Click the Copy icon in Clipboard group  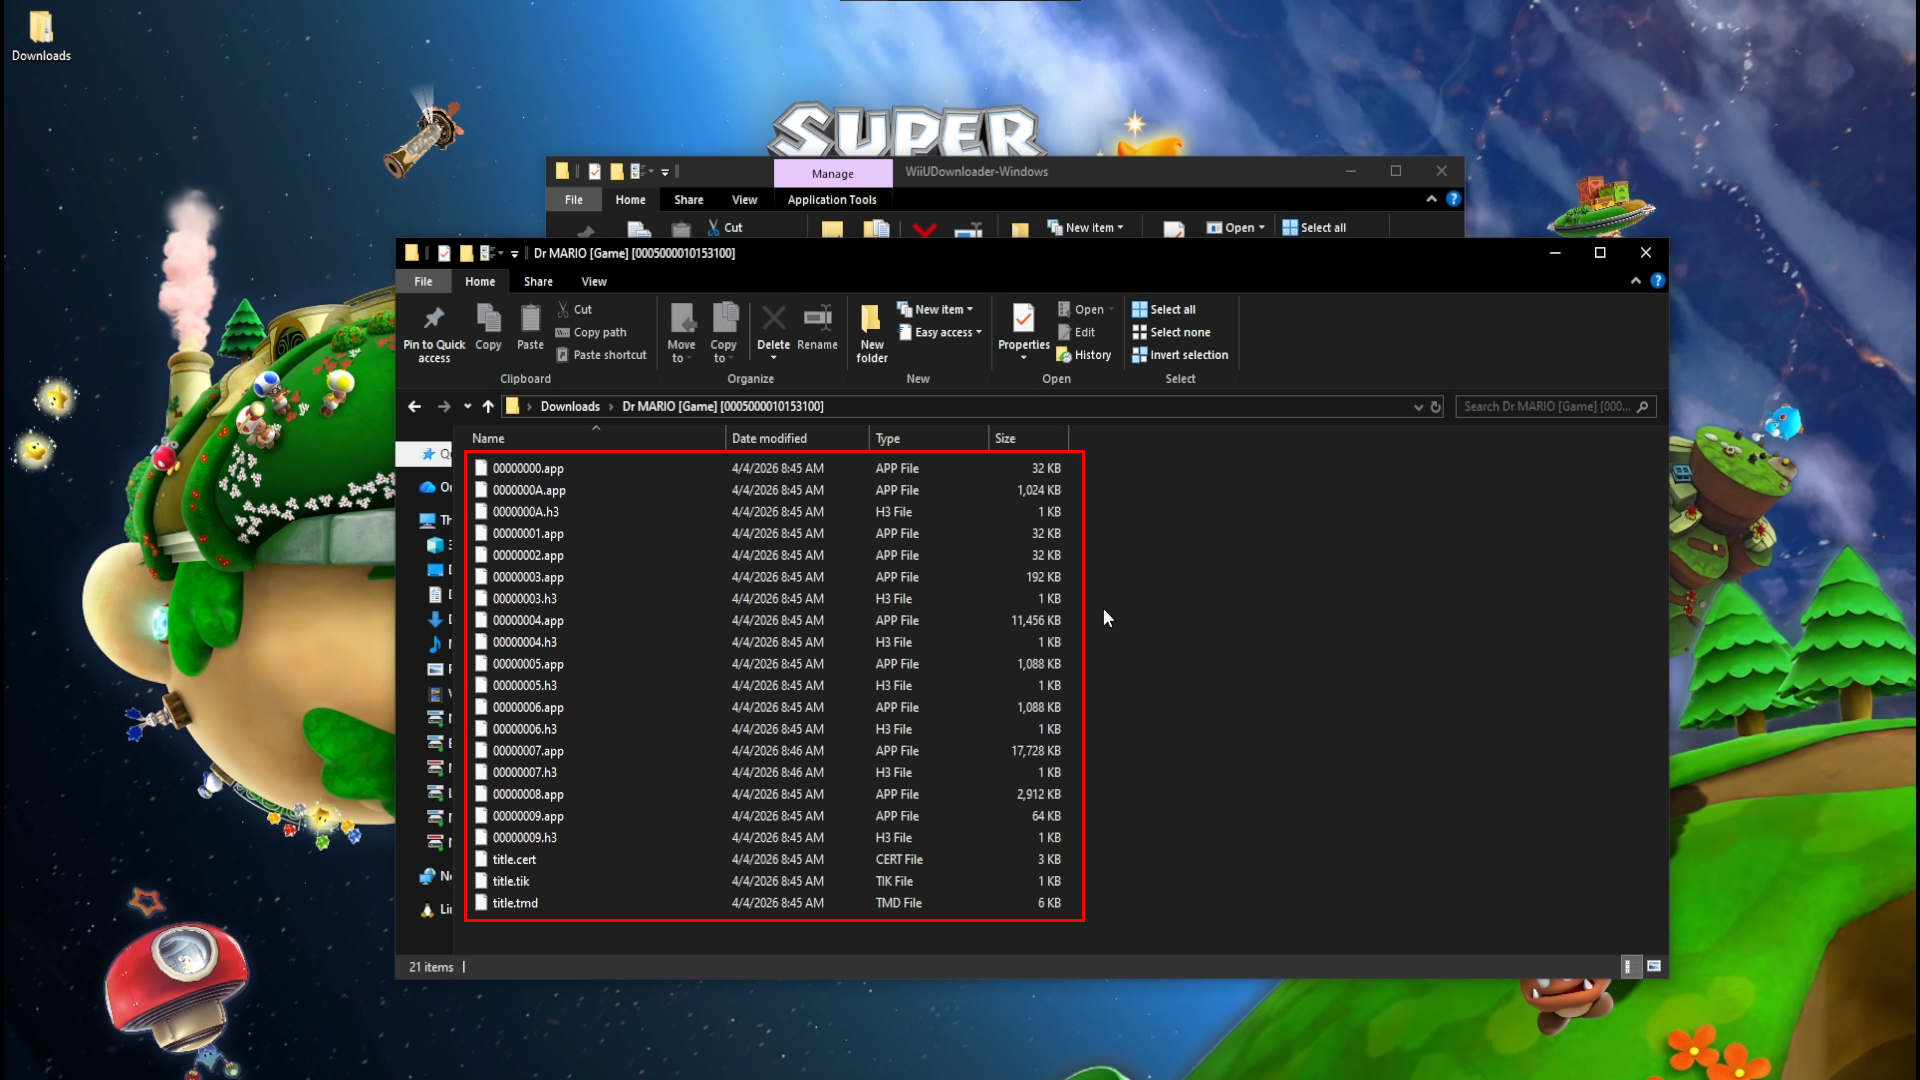pos(488,320)
